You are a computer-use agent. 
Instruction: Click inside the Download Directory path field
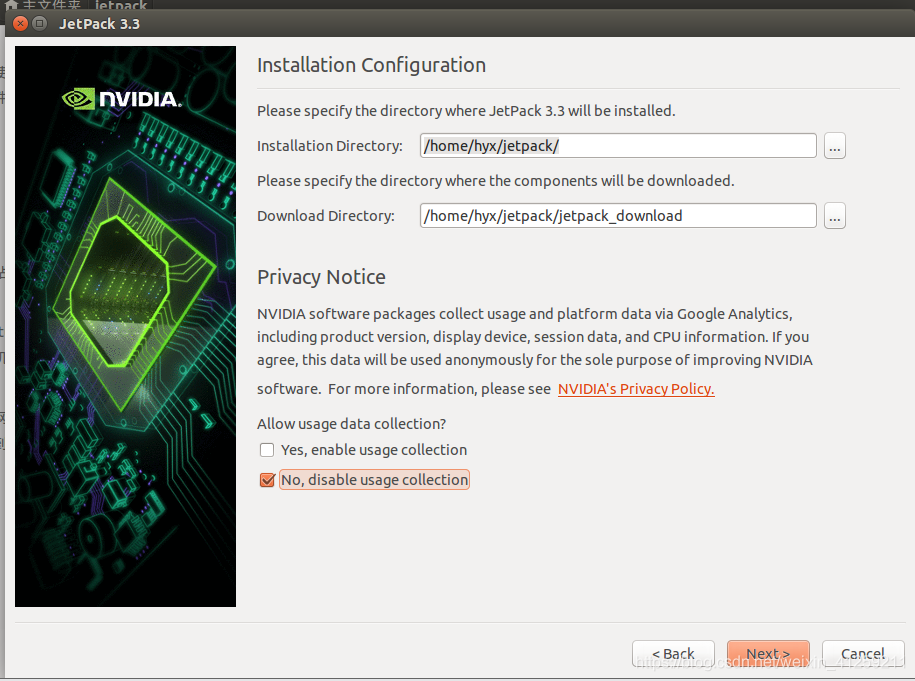click(x=617, y=216)
